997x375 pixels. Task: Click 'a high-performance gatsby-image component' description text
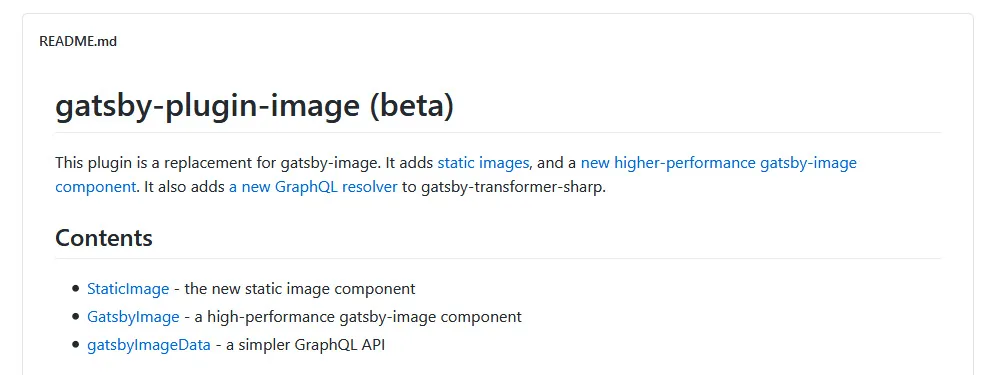358,317
